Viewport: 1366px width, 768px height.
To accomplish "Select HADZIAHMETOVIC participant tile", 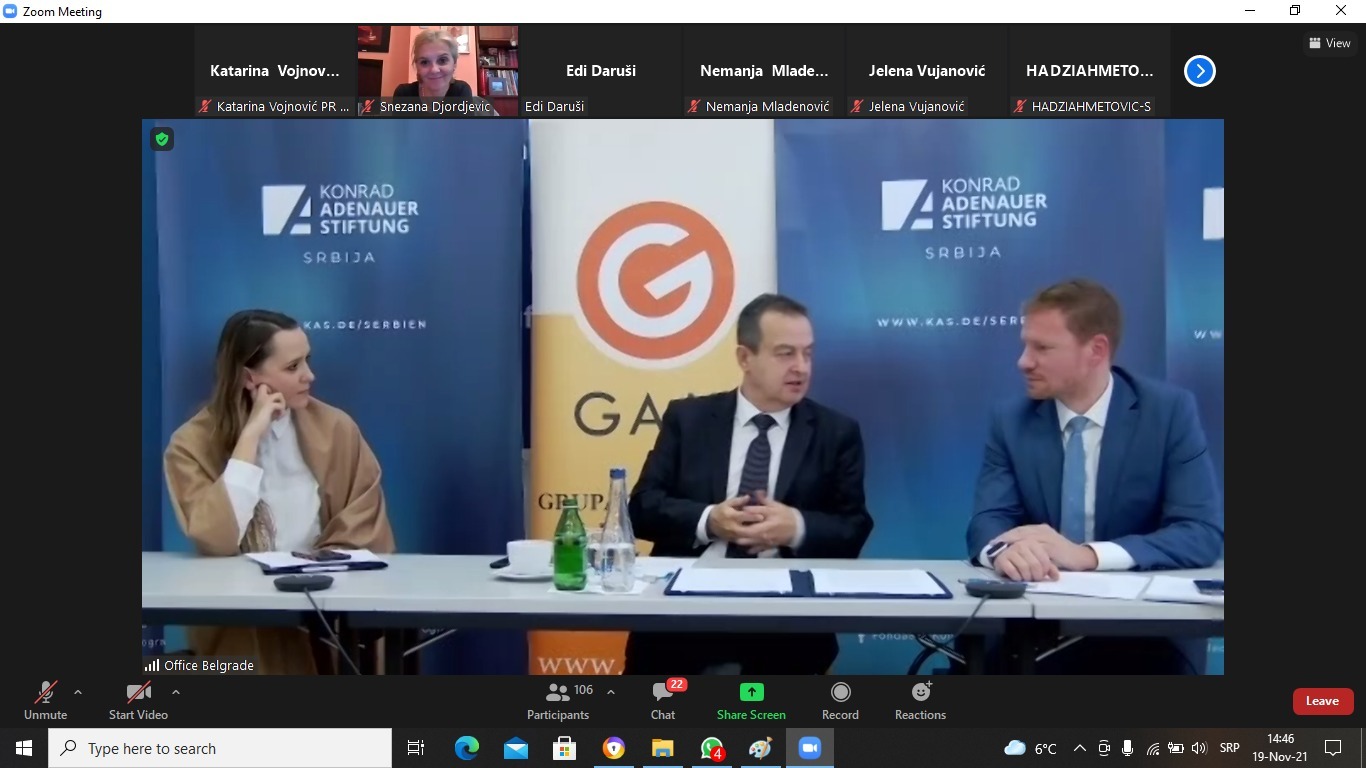I will pos(1090,71).
